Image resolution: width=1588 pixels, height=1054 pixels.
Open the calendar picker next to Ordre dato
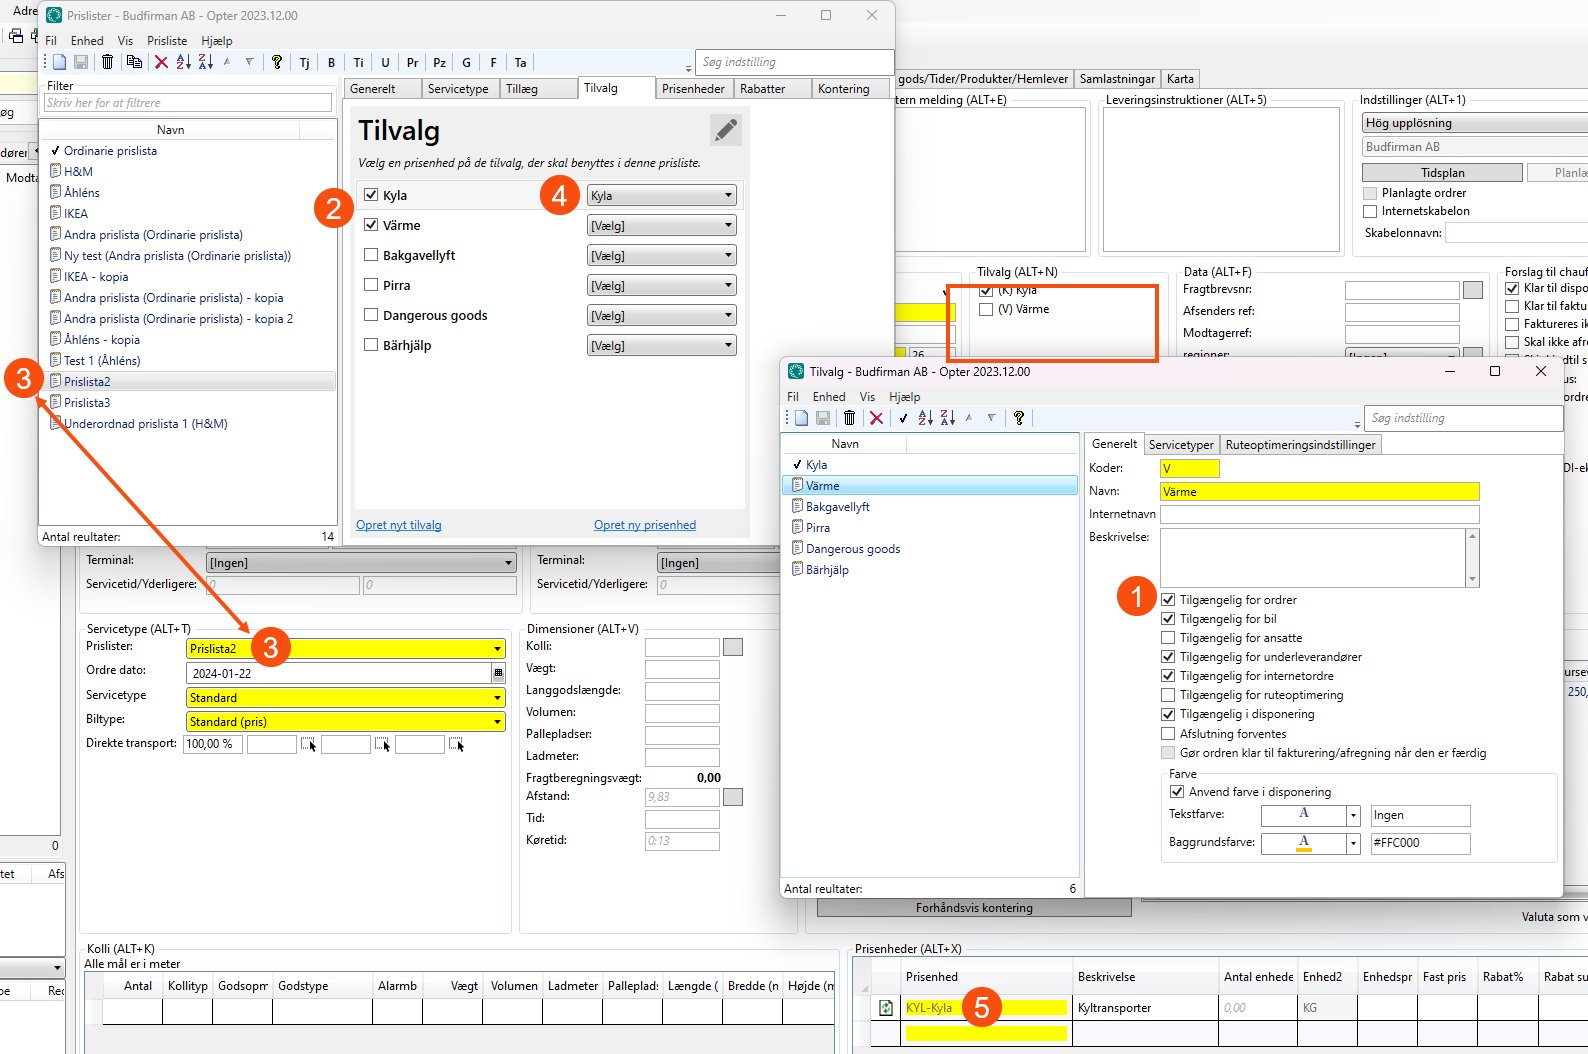pos(498,673)
